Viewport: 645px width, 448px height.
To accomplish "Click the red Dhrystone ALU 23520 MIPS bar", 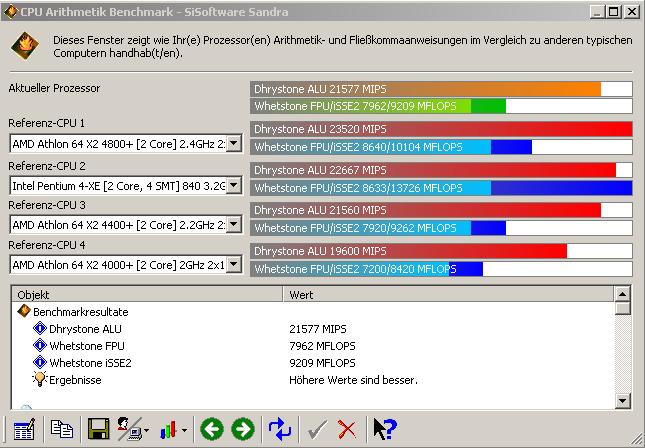I will (x=441, y=129).
